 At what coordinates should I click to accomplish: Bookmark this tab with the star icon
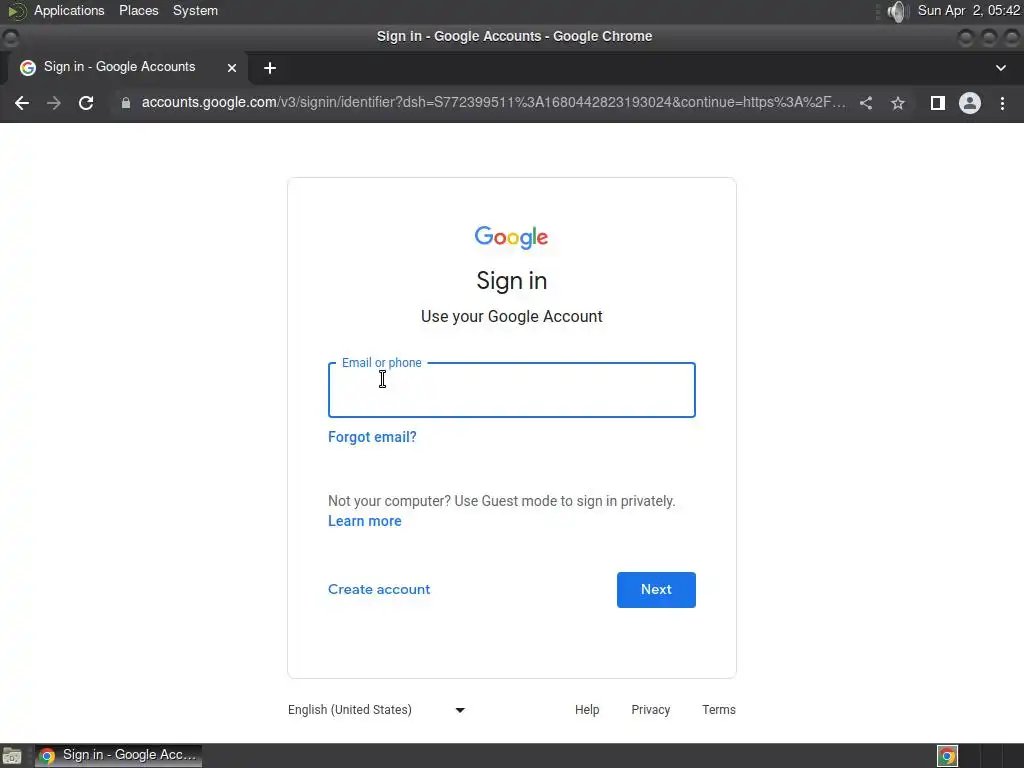[x=898, y=103]
